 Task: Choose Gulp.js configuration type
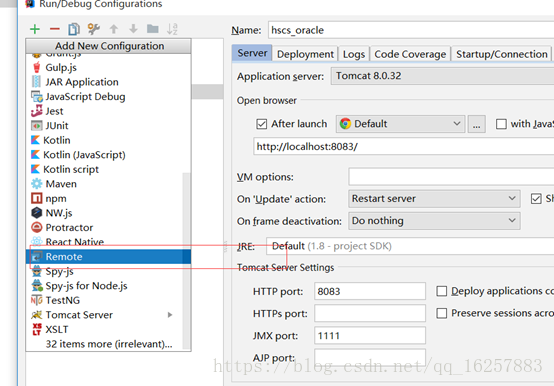108,67
